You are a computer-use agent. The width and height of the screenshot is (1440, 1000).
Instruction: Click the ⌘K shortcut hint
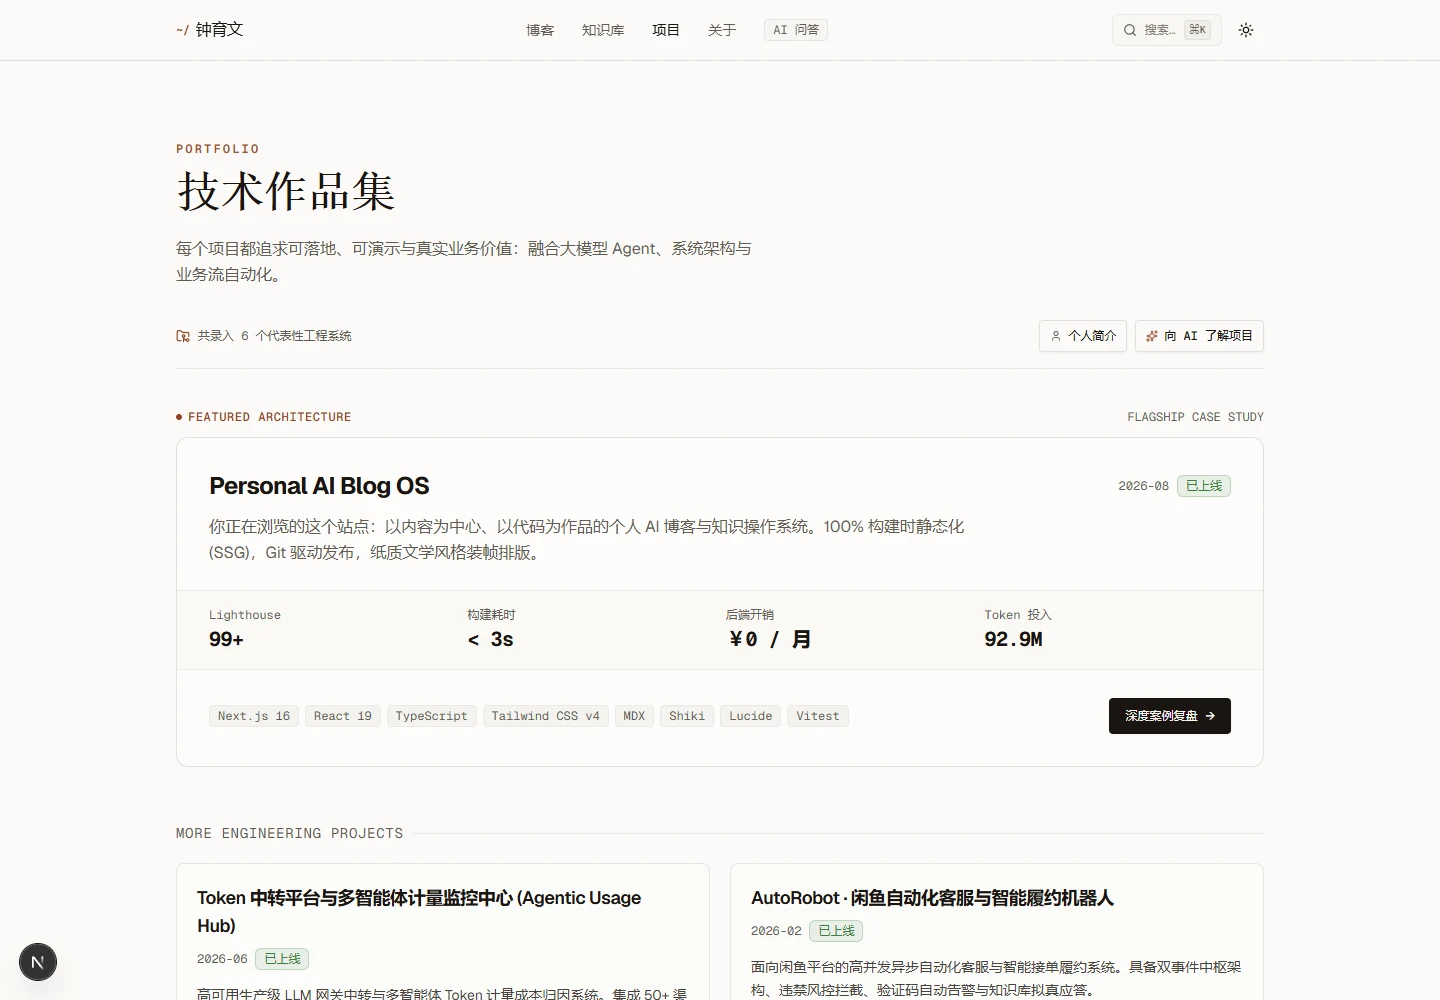coord(1197,30)
